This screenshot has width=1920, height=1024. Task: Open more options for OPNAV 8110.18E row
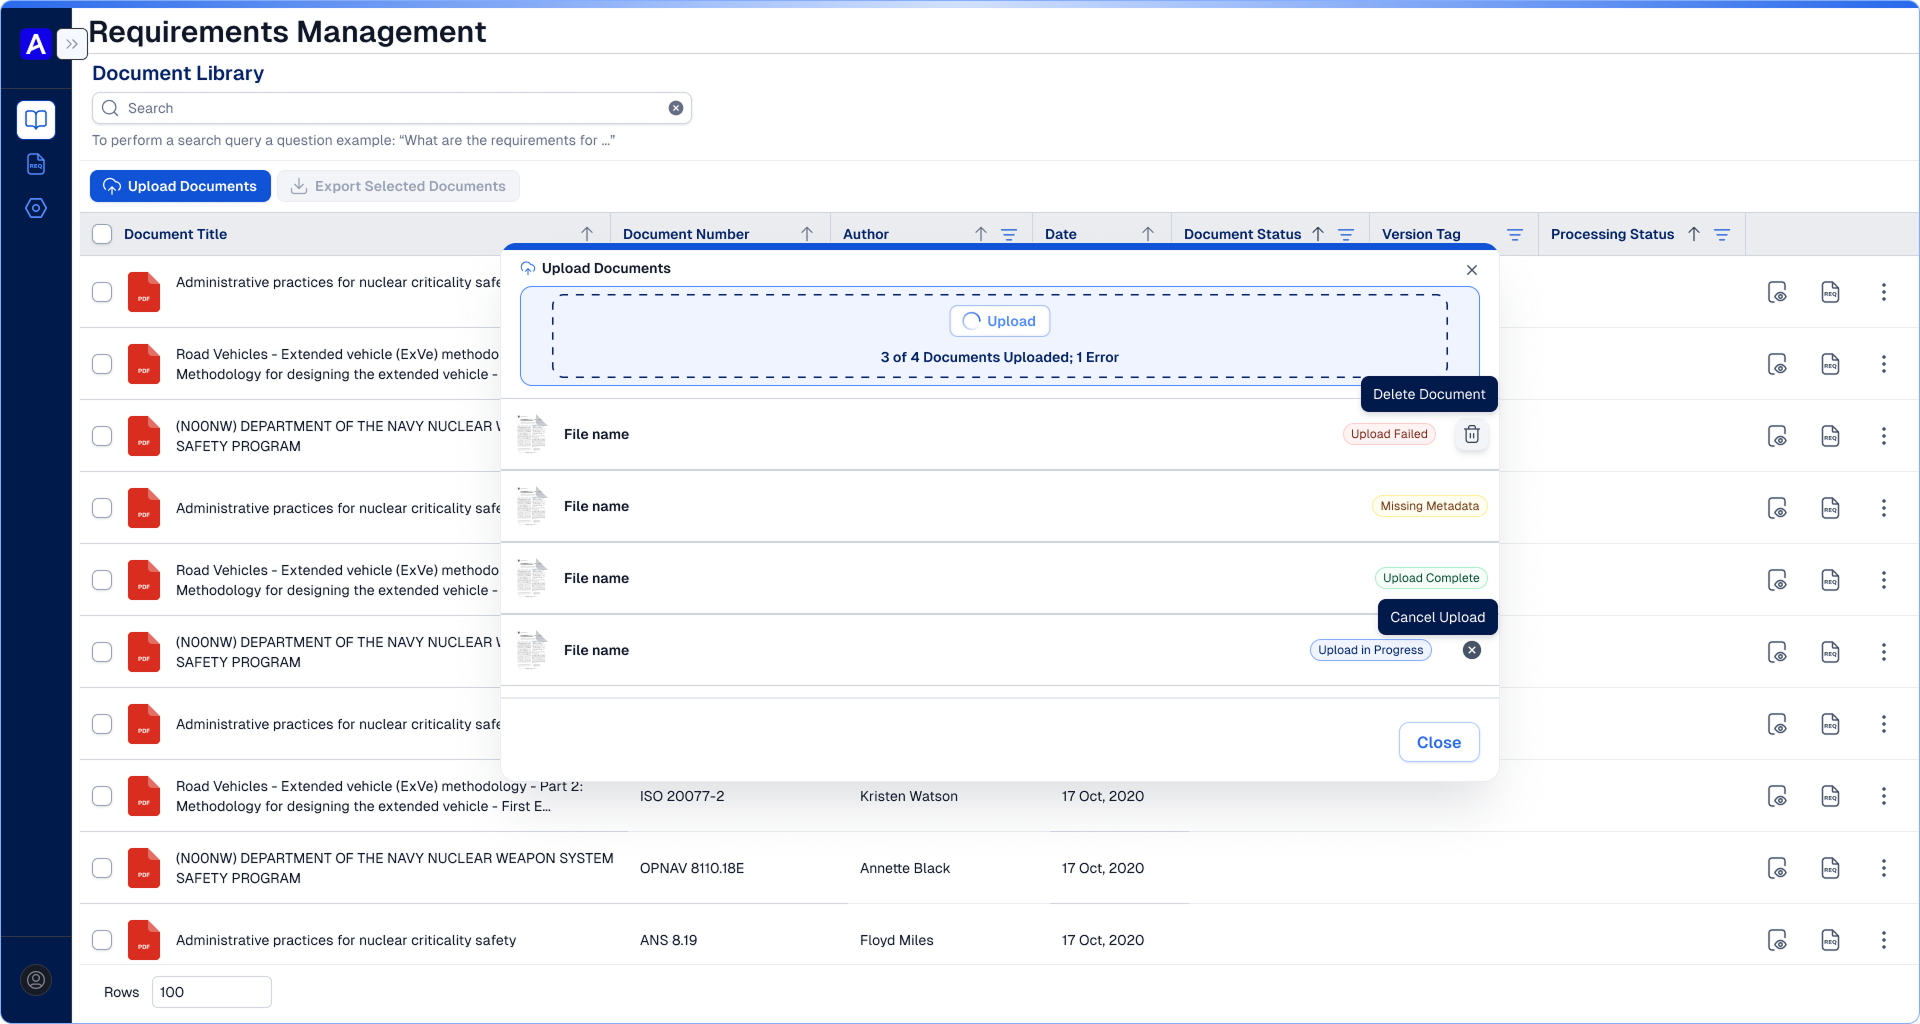pos(1884,868)
